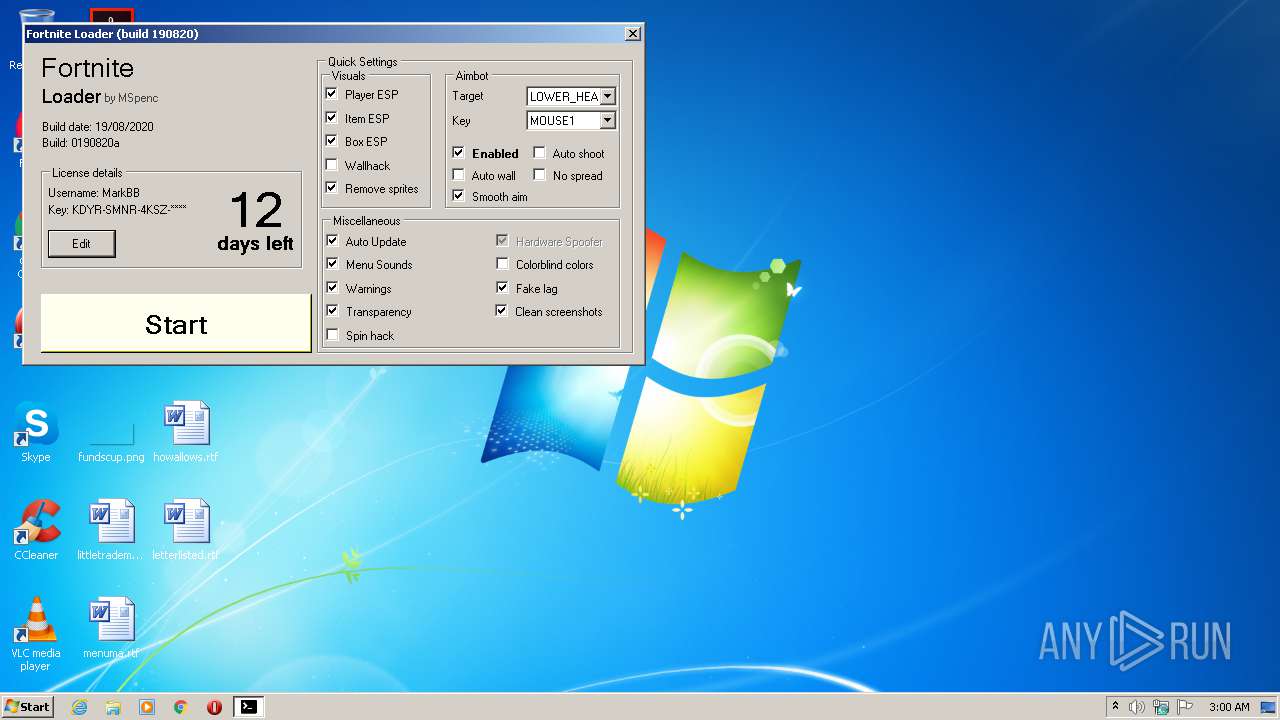Screen dimensions: 1280x720
Task: Enable the Spin hack checkbox
Action: pos(332,335)
